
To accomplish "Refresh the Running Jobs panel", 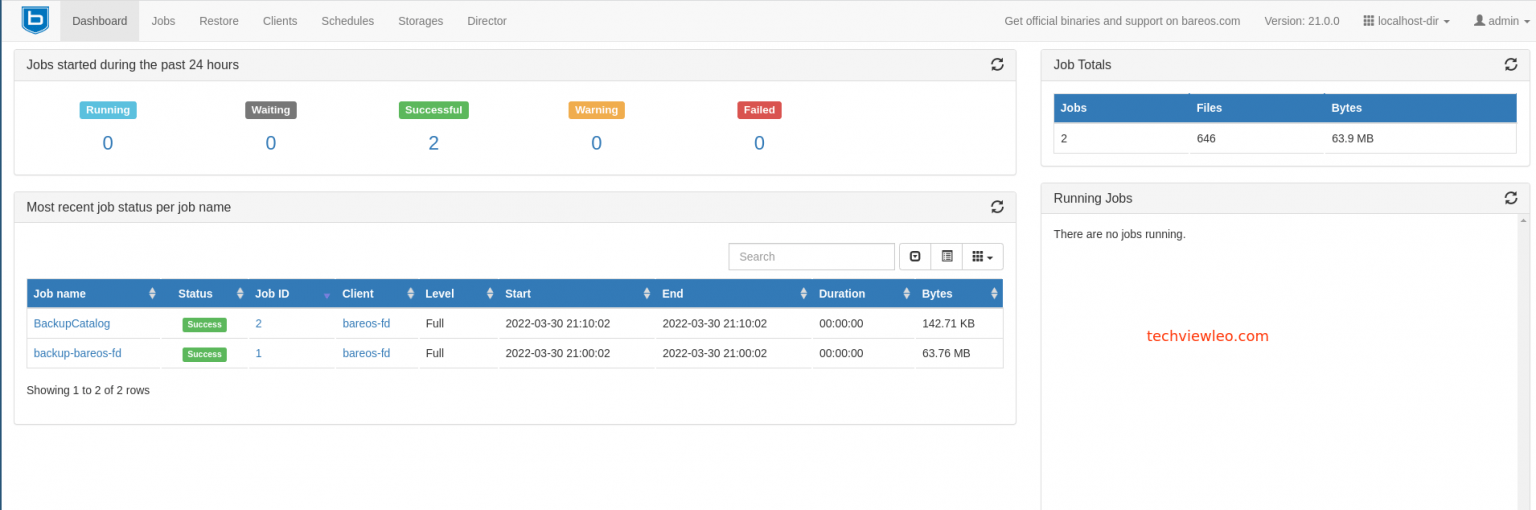I will click(1510, 198).
